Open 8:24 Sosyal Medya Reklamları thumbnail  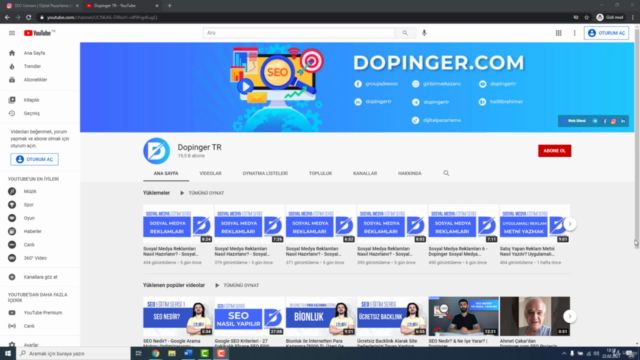(x=178, y=224)
